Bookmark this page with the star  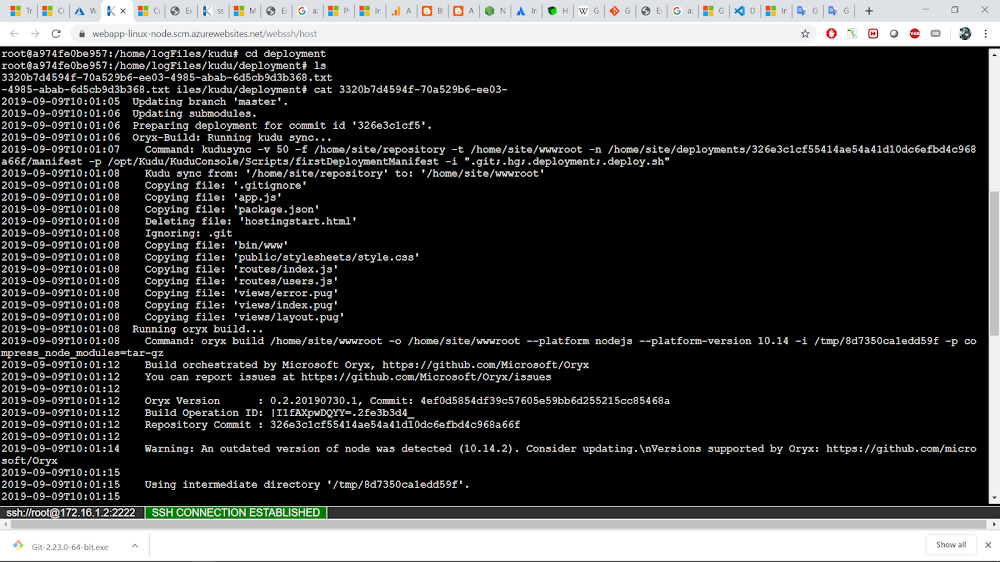pos(805,34)
